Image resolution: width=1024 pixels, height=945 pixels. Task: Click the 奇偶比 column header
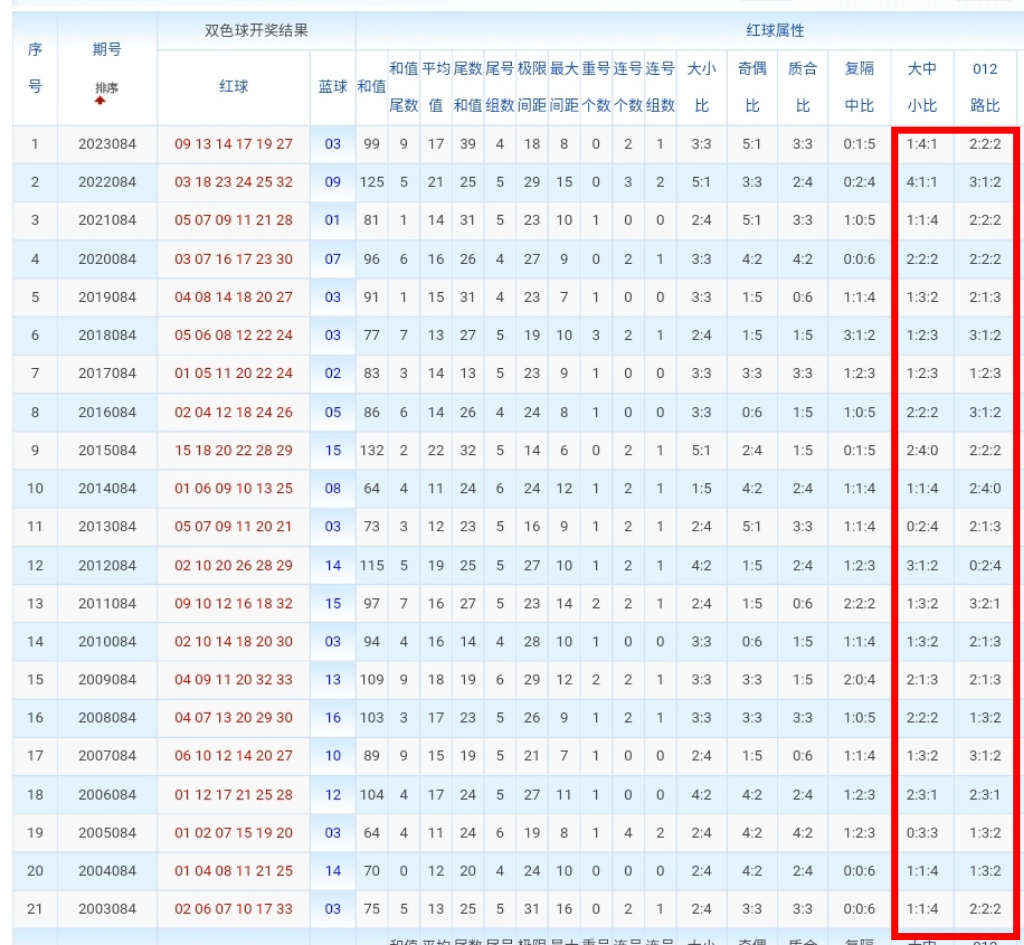click(x=752, y=87)
